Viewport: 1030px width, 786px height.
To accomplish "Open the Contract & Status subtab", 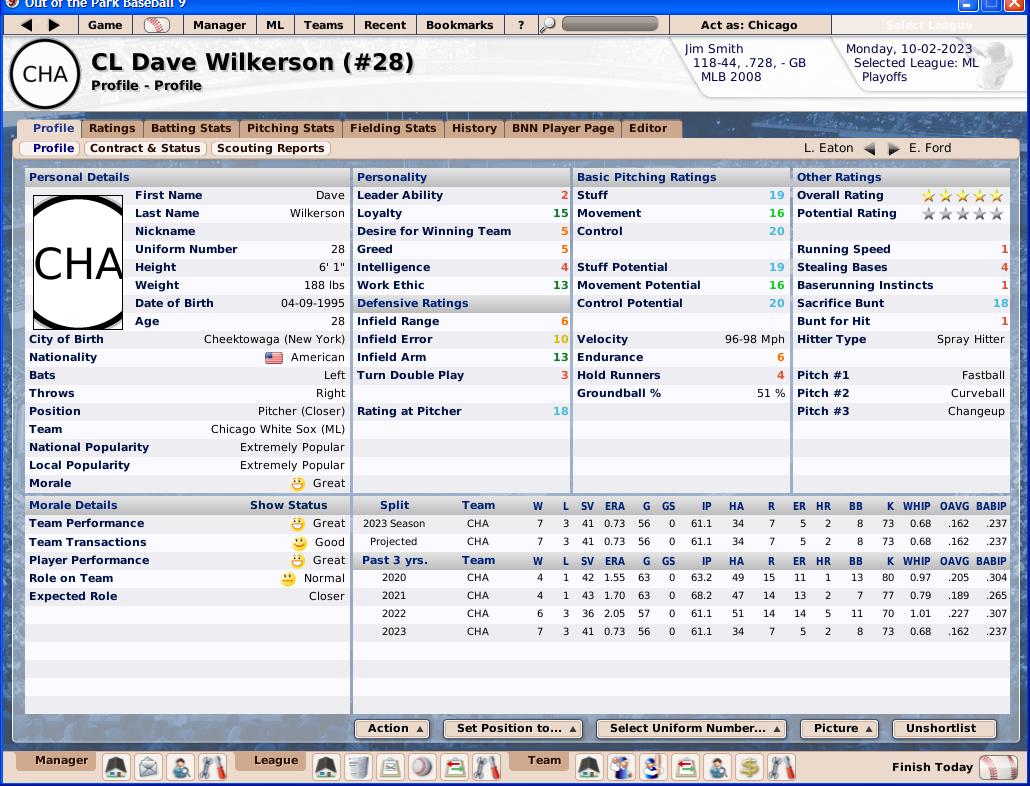I will coord(145,148).
